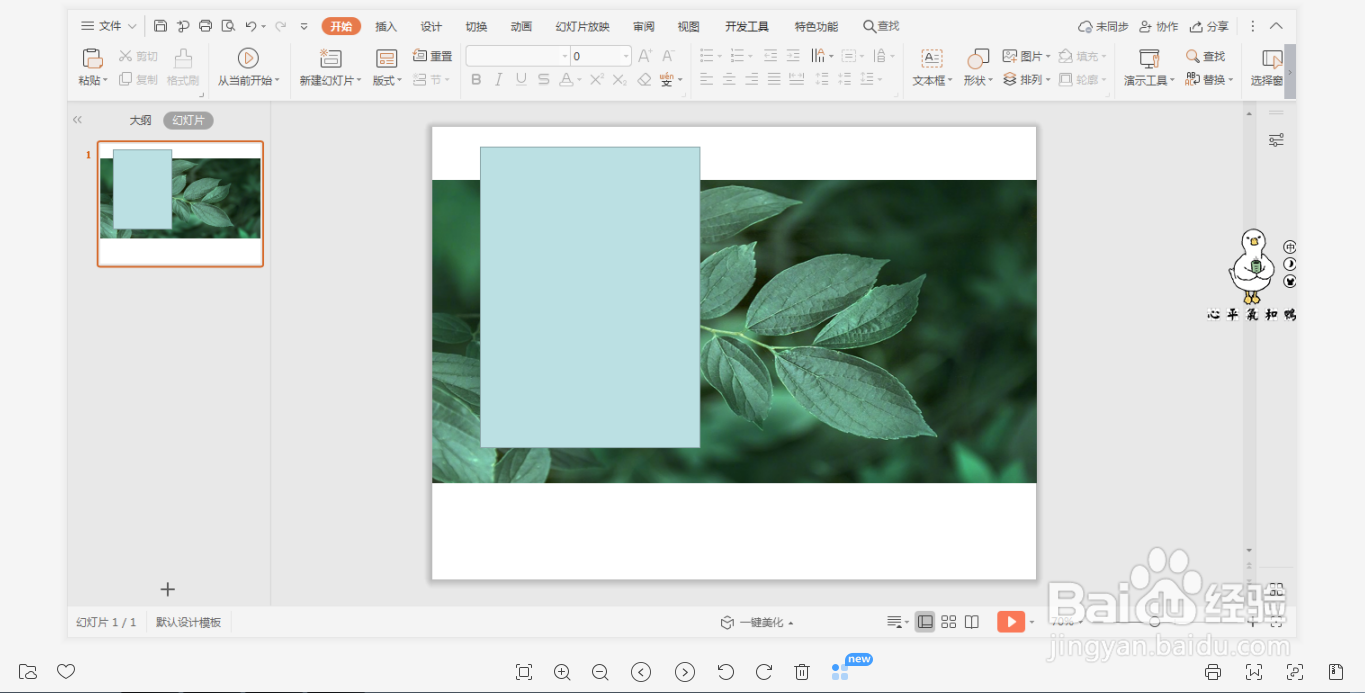This screenshot has width=1365, height=693.
Task: Click the orange slideshow play button in status bar
Action: [1011, 622]
